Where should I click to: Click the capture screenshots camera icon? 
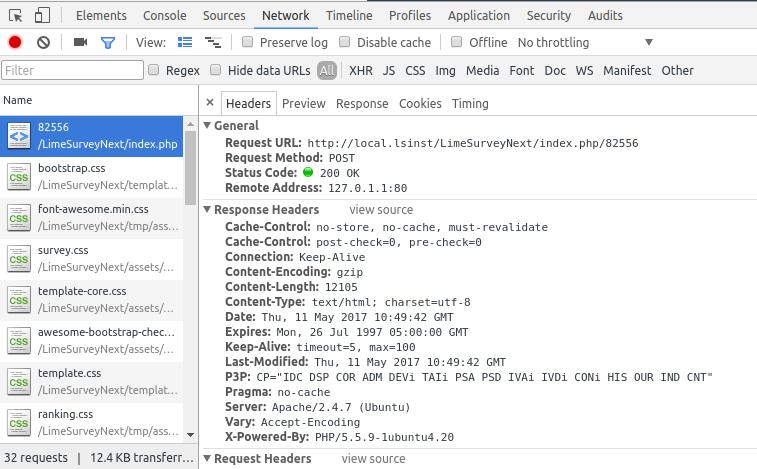click(81, 42)
